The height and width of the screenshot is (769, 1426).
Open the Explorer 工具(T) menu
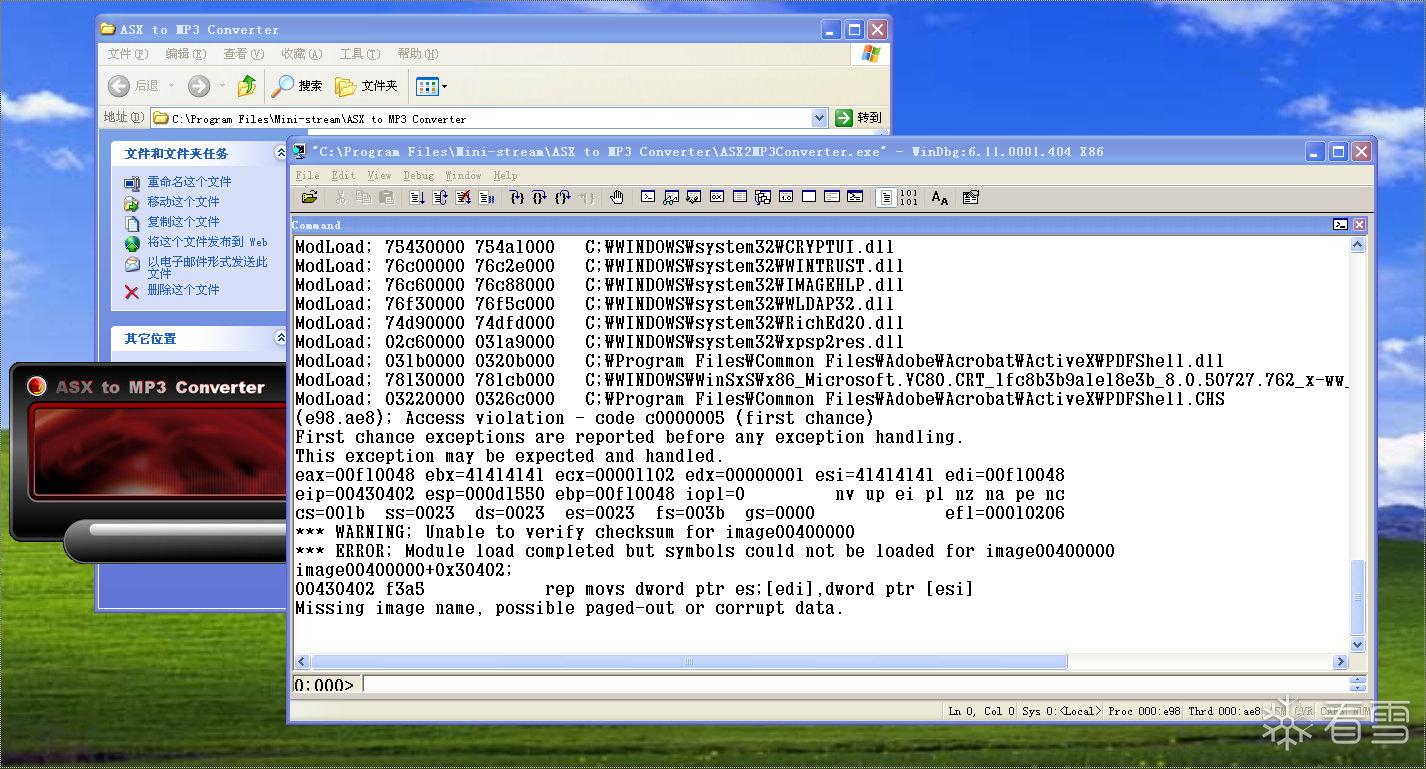point(360,54)
